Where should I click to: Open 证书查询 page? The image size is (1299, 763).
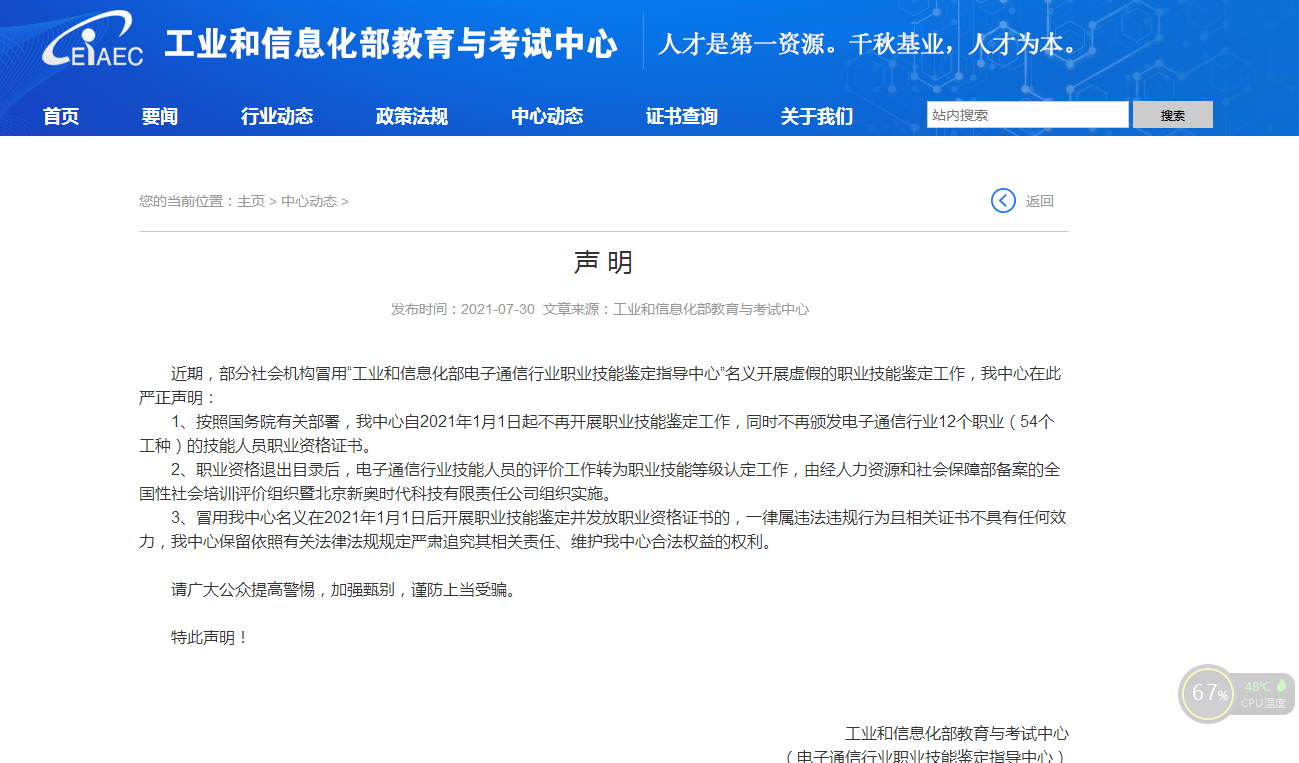click(682, 116)
